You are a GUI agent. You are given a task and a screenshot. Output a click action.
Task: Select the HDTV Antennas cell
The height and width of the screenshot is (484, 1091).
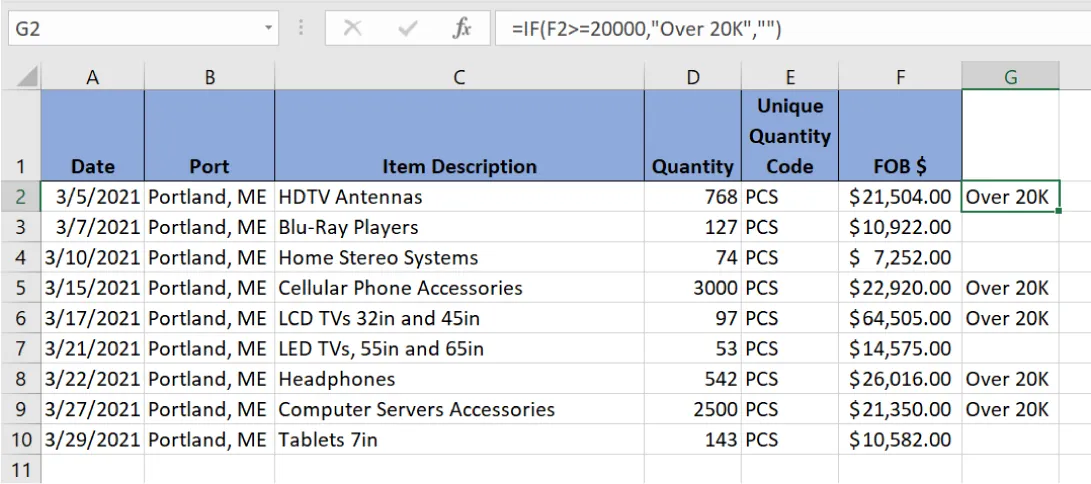pyautogui.click(x=459, y=197)
